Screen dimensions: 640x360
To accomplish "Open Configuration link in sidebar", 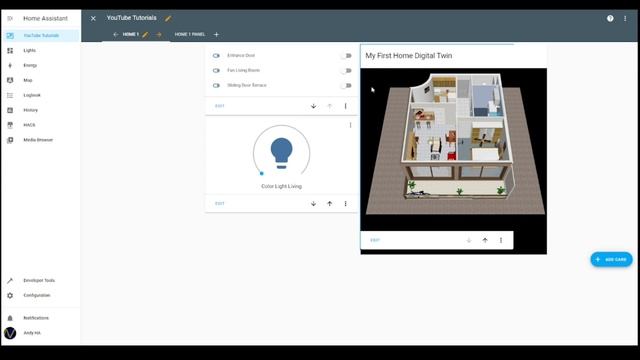I will click(41, 296).
